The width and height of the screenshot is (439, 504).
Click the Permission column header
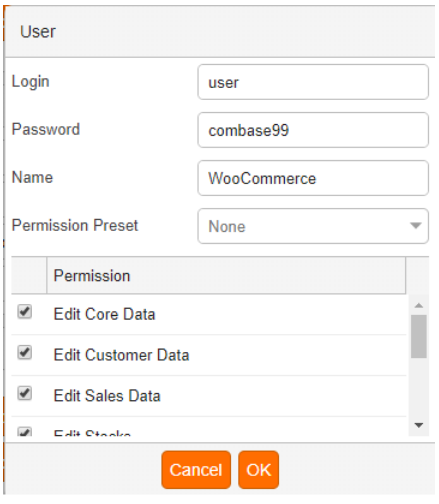point(226,276)
